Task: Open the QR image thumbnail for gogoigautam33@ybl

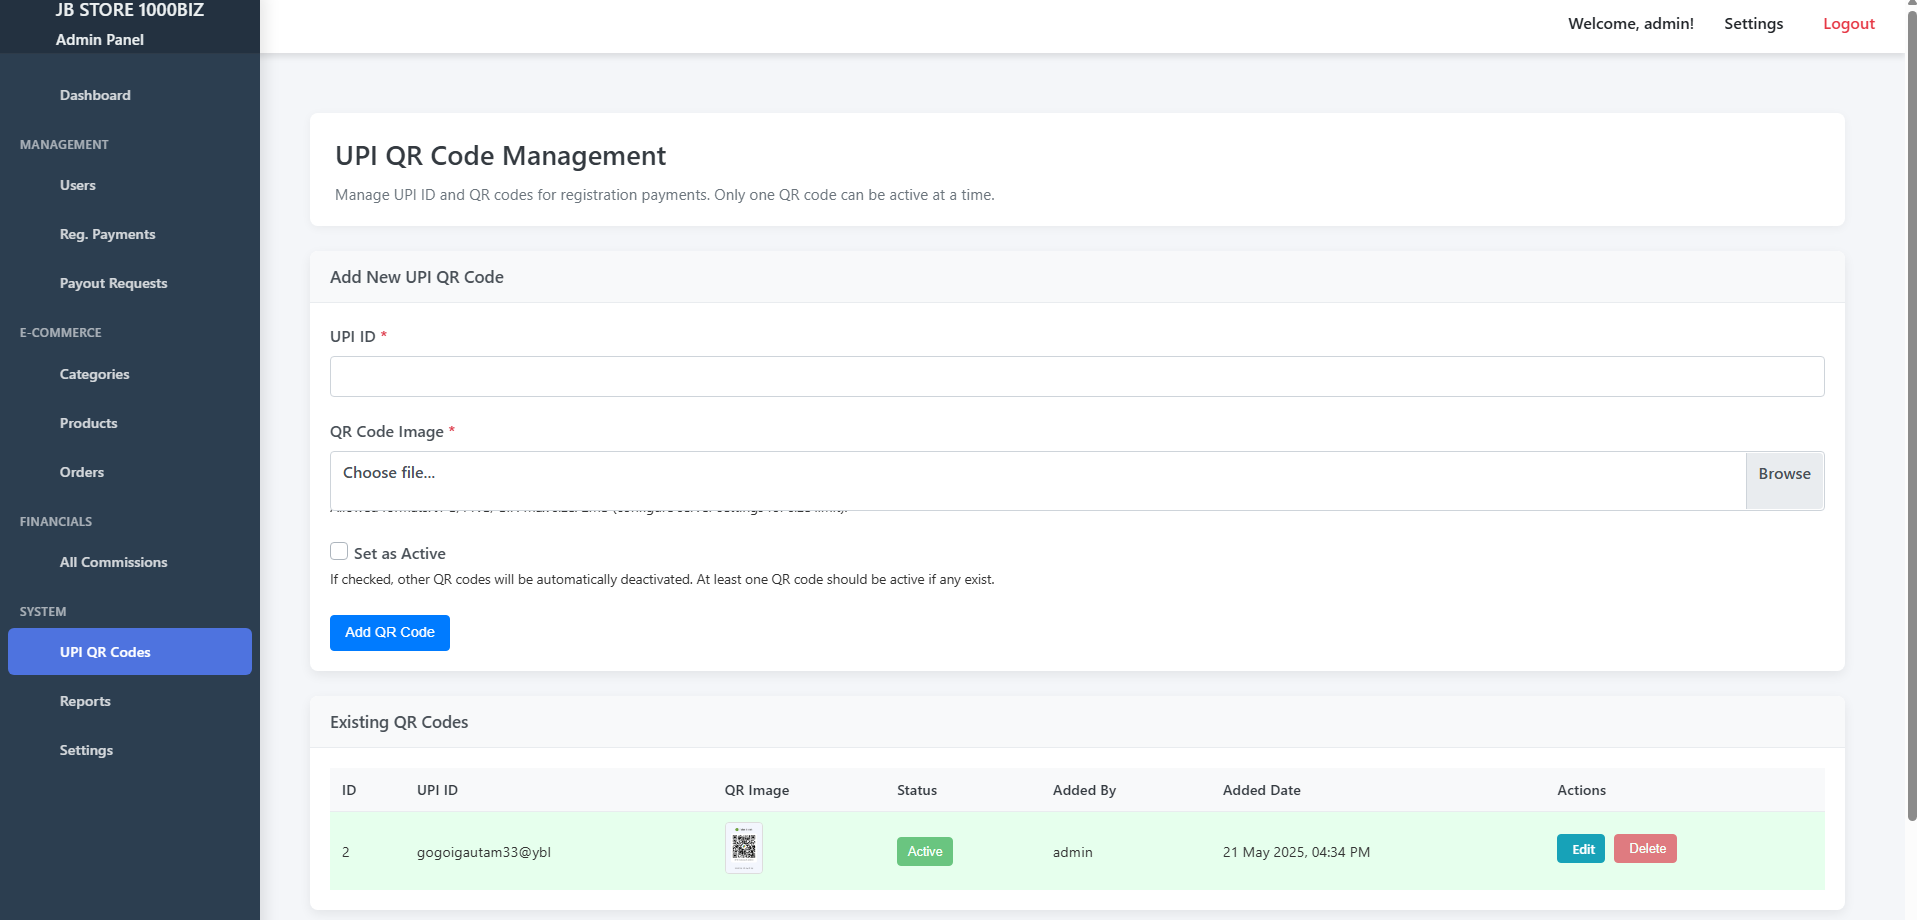Action: tap(743, 848)
